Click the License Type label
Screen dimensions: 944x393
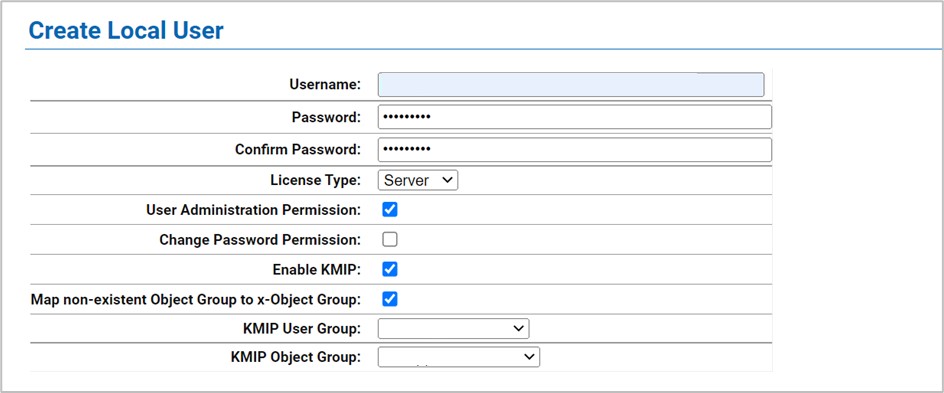click(315, 180)
